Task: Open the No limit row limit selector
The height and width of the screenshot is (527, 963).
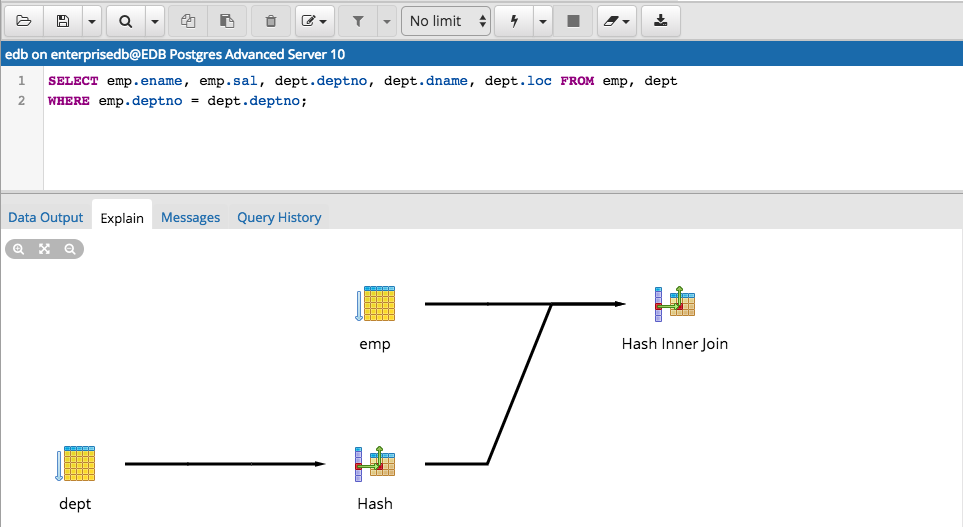Action: [x=446, y=21]
